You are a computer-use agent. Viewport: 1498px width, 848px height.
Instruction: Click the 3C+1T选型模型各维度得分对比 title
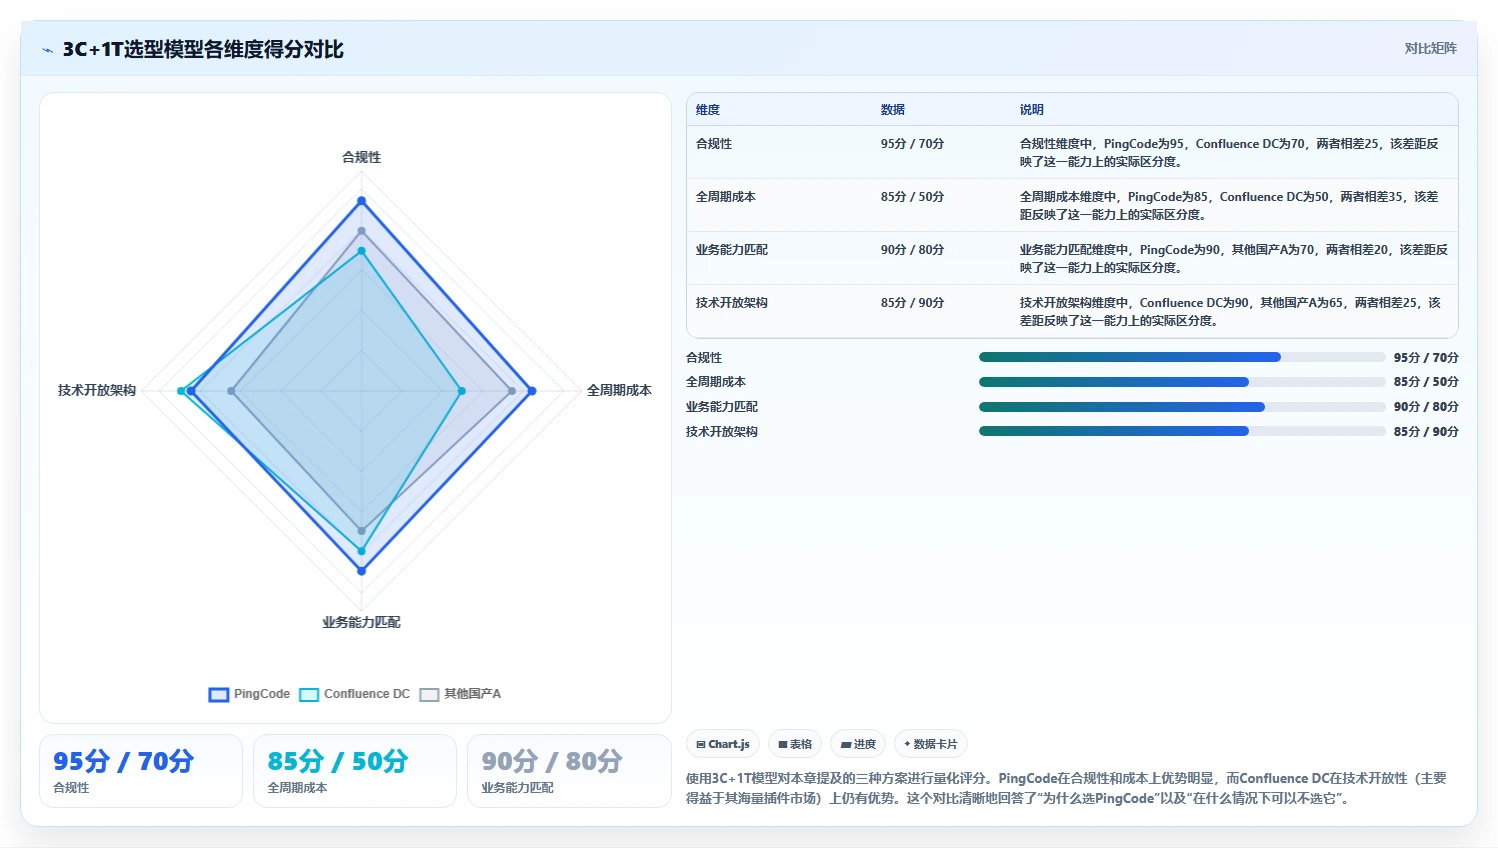(x=203, y=50)
